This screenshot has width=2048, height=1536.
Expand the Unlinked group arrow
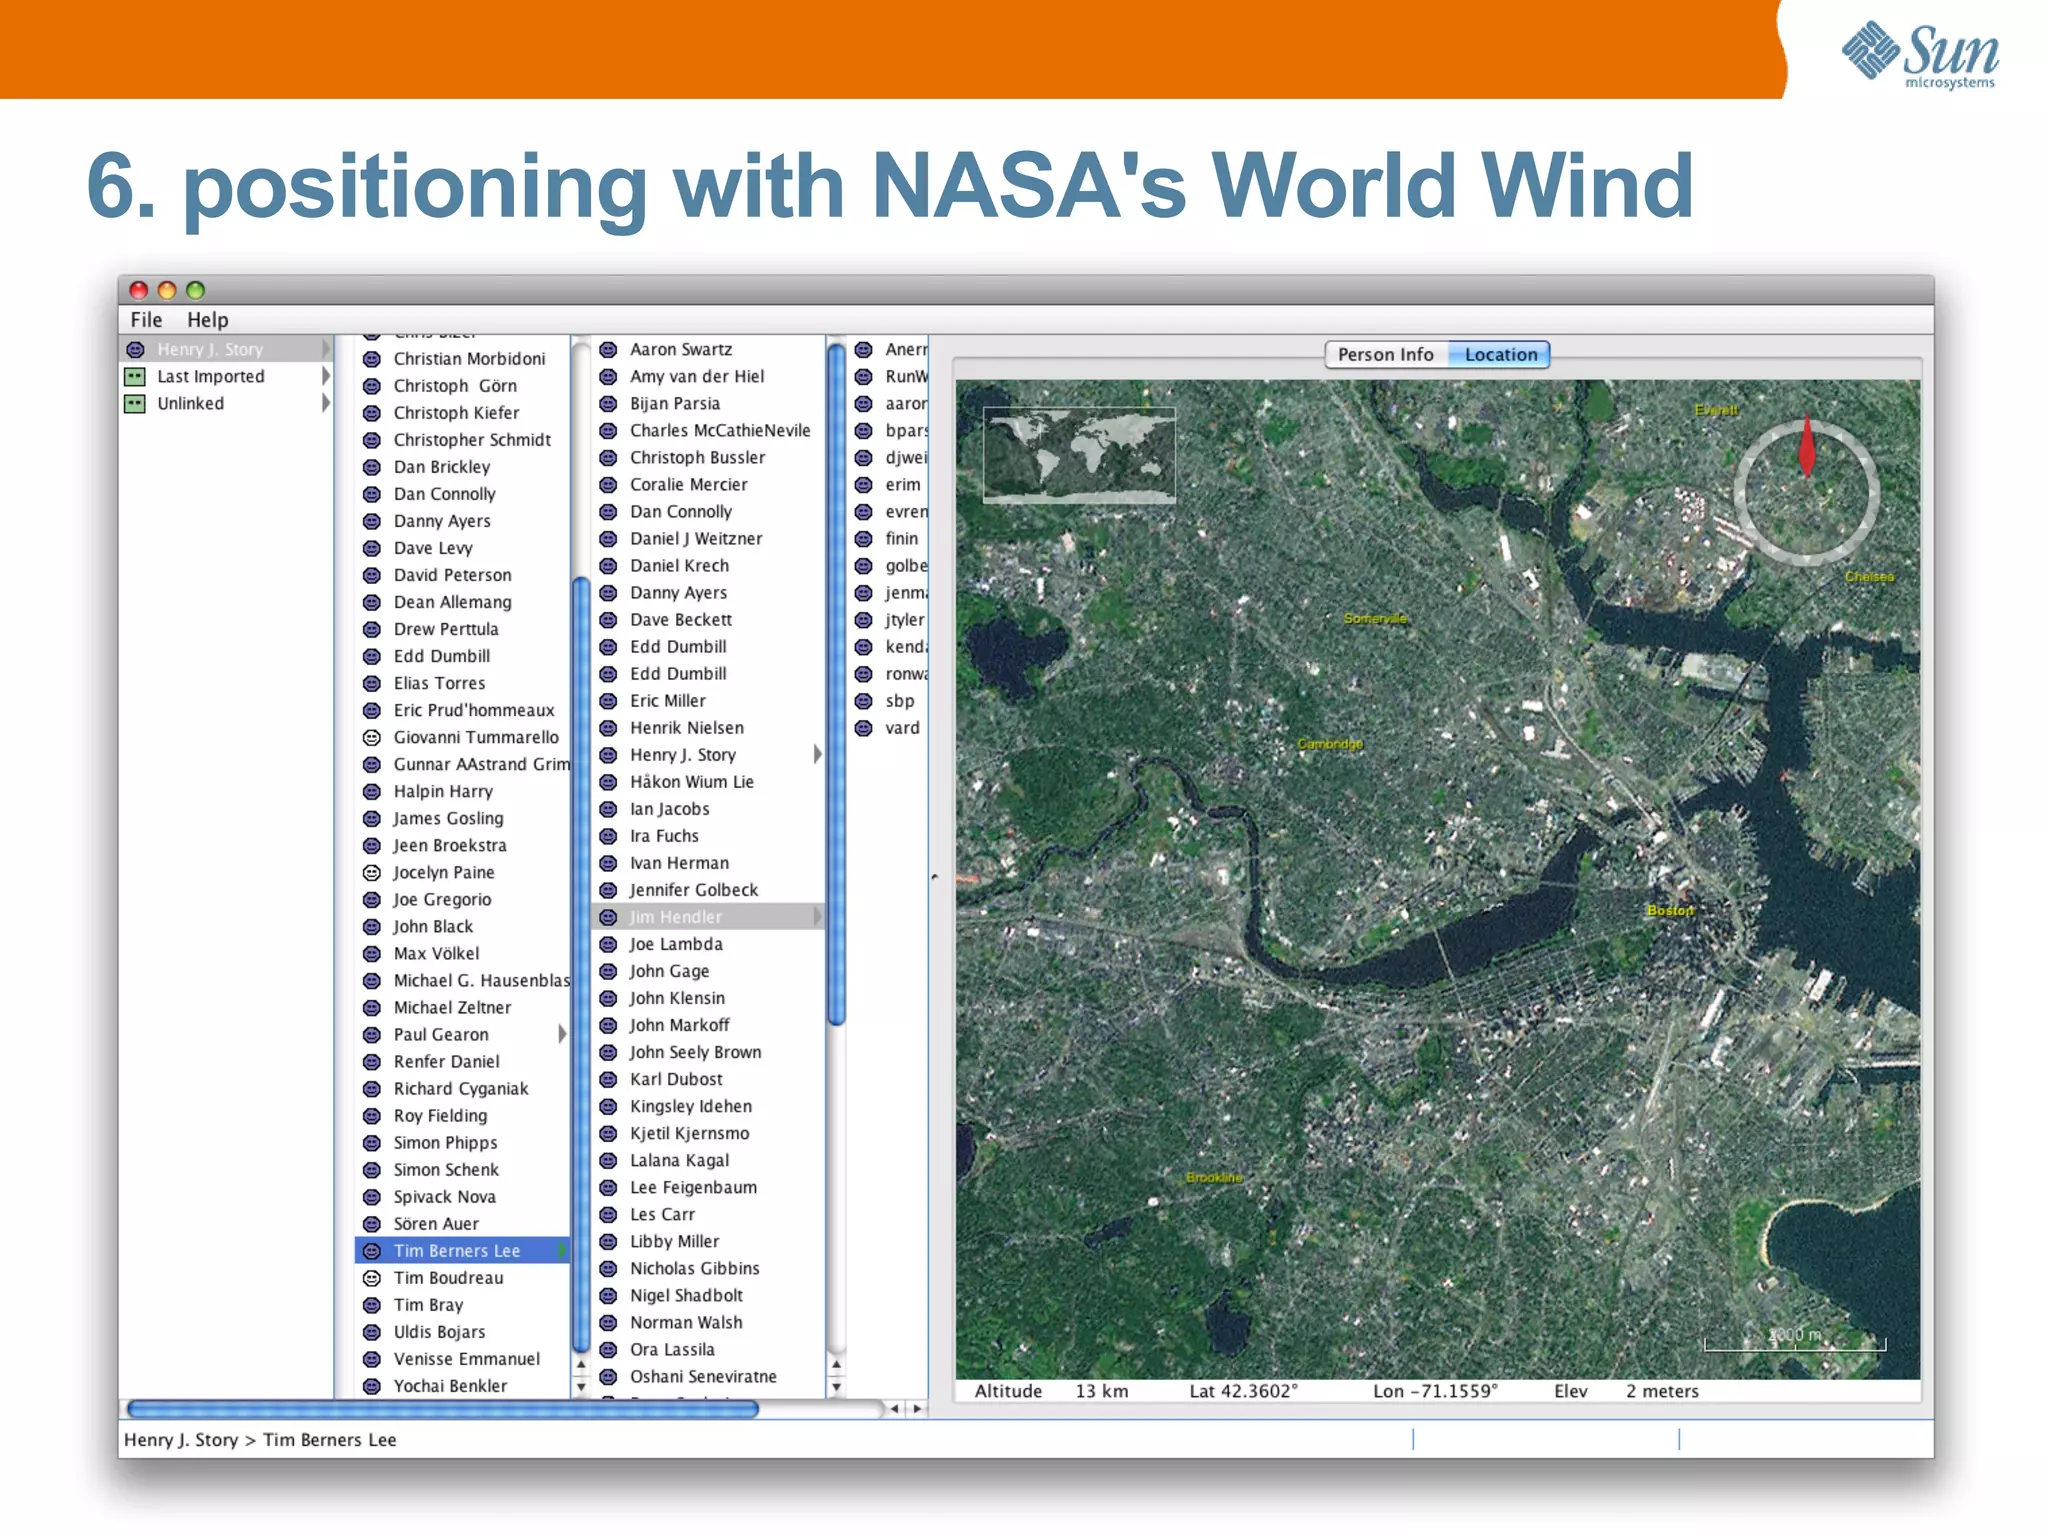tap(325, 404)
